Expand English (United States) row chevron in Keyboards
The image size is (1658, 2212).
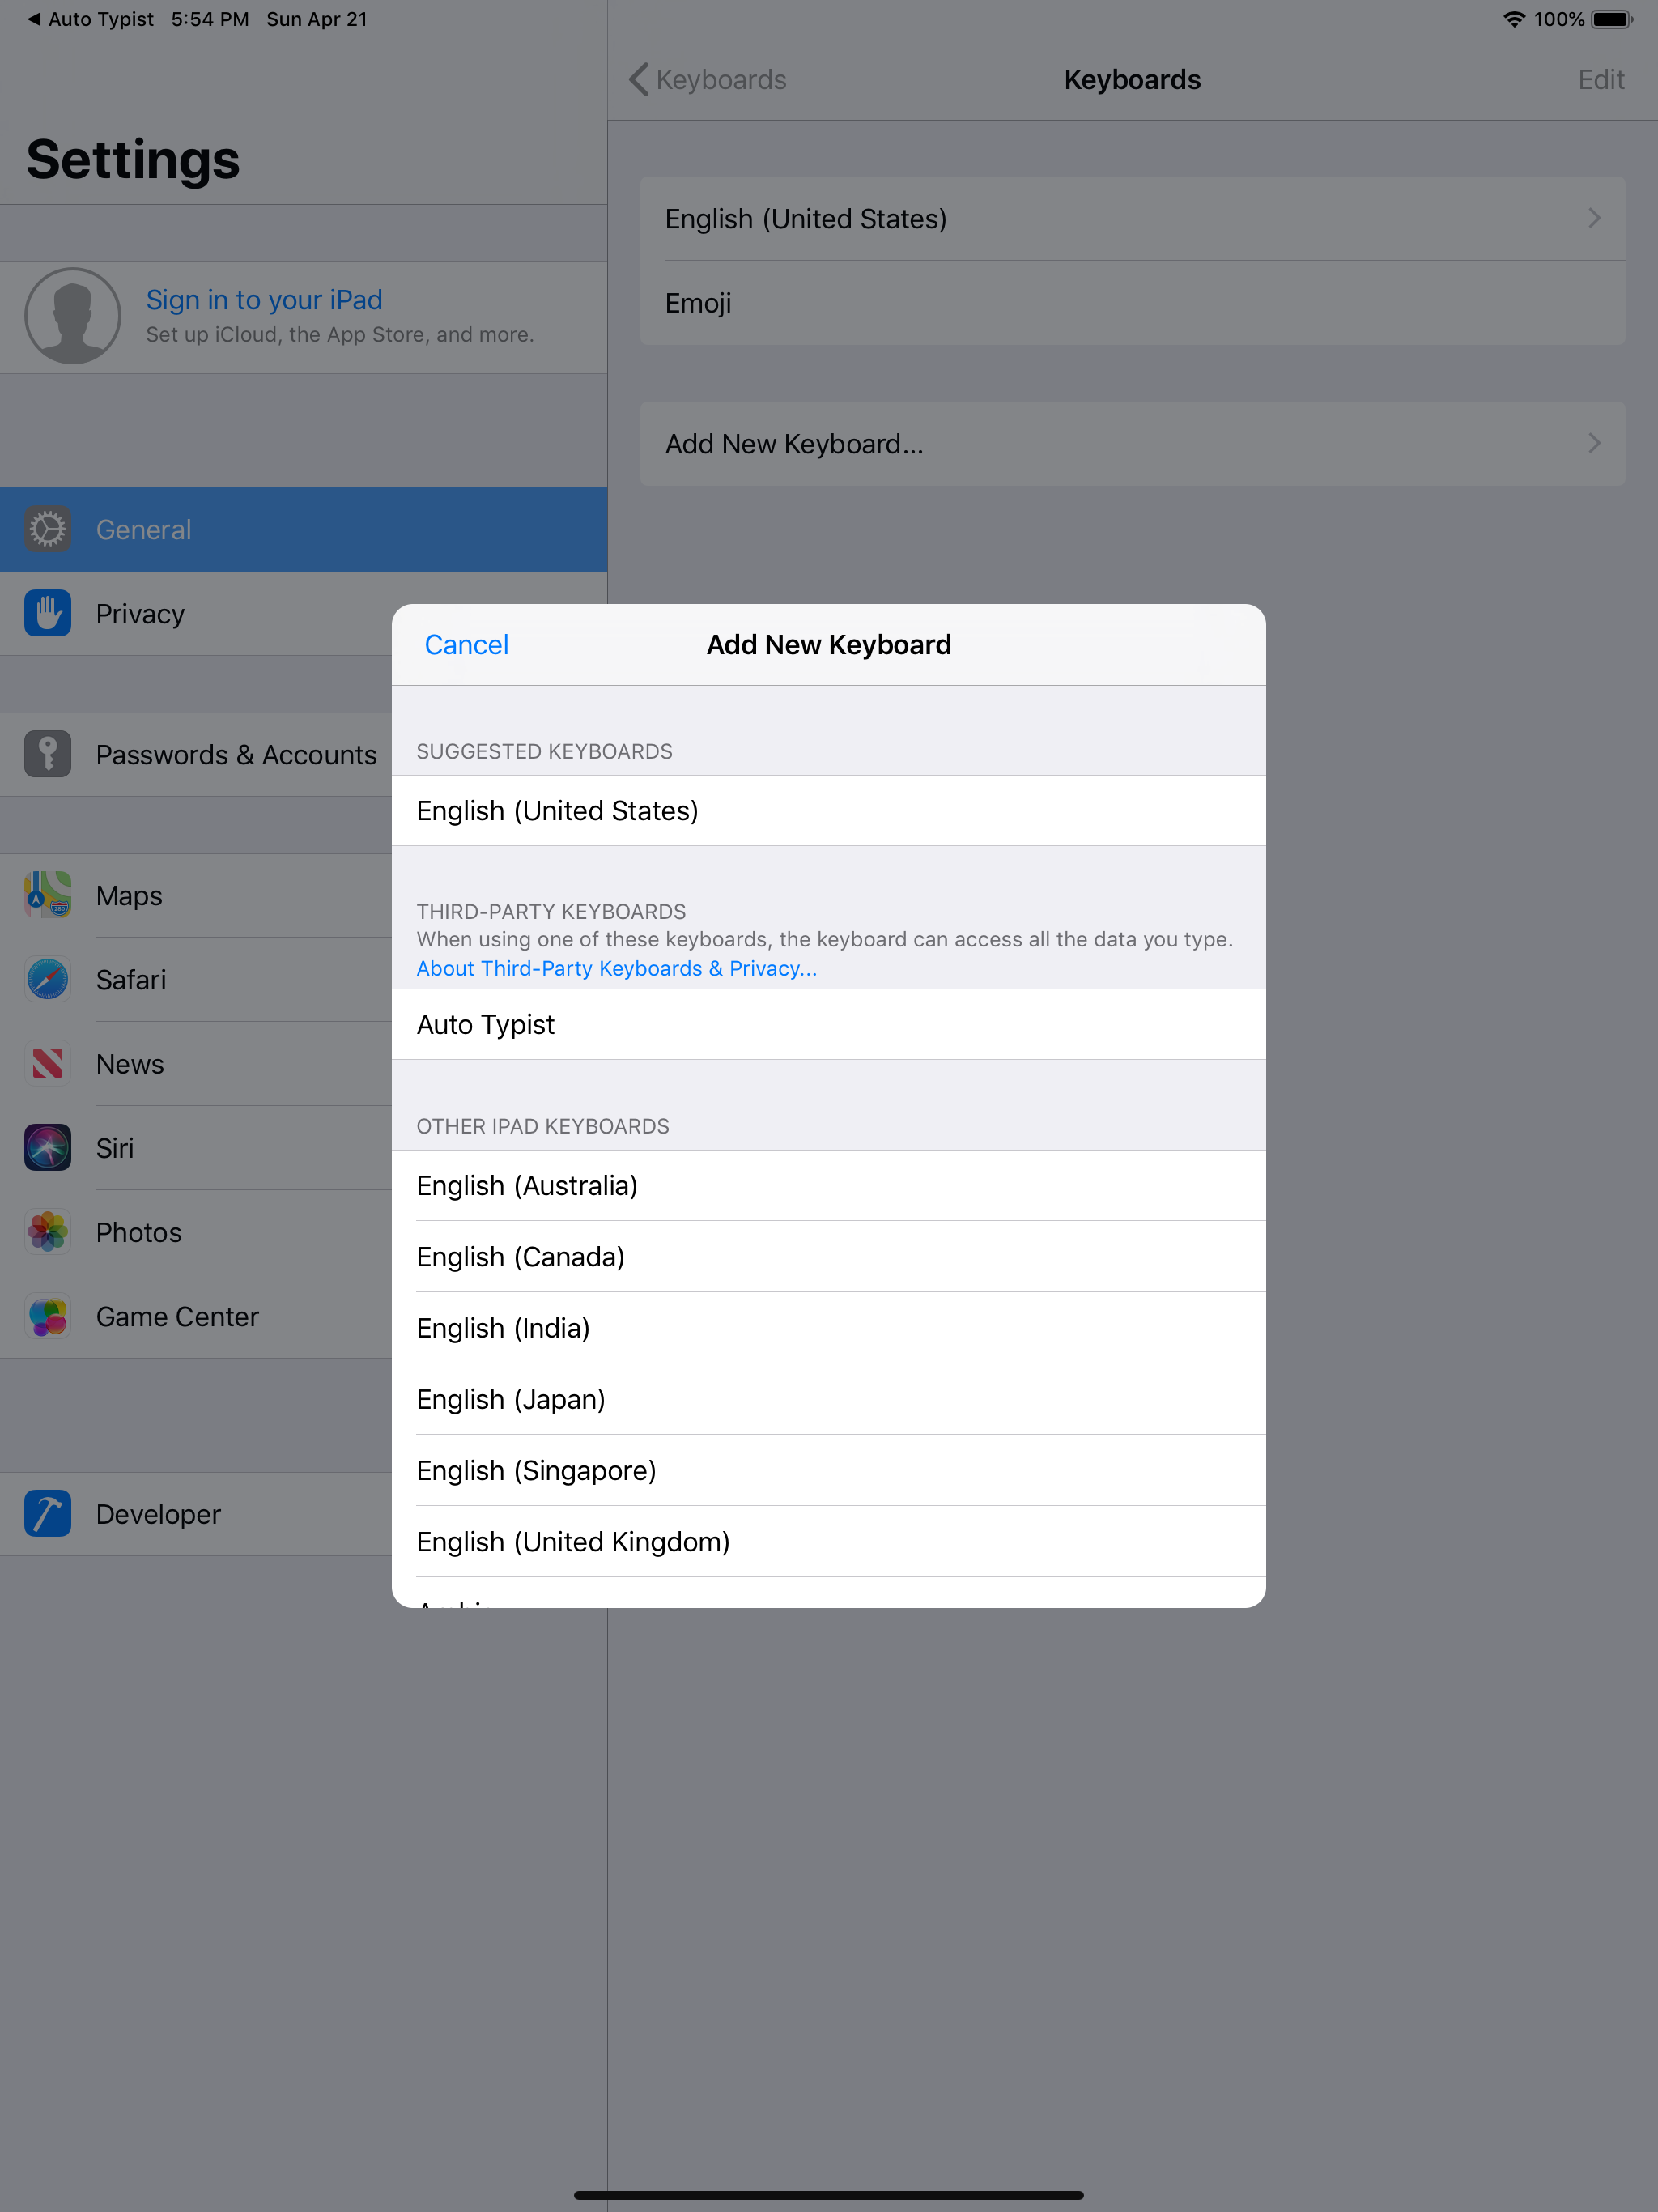pos(1594,218)
